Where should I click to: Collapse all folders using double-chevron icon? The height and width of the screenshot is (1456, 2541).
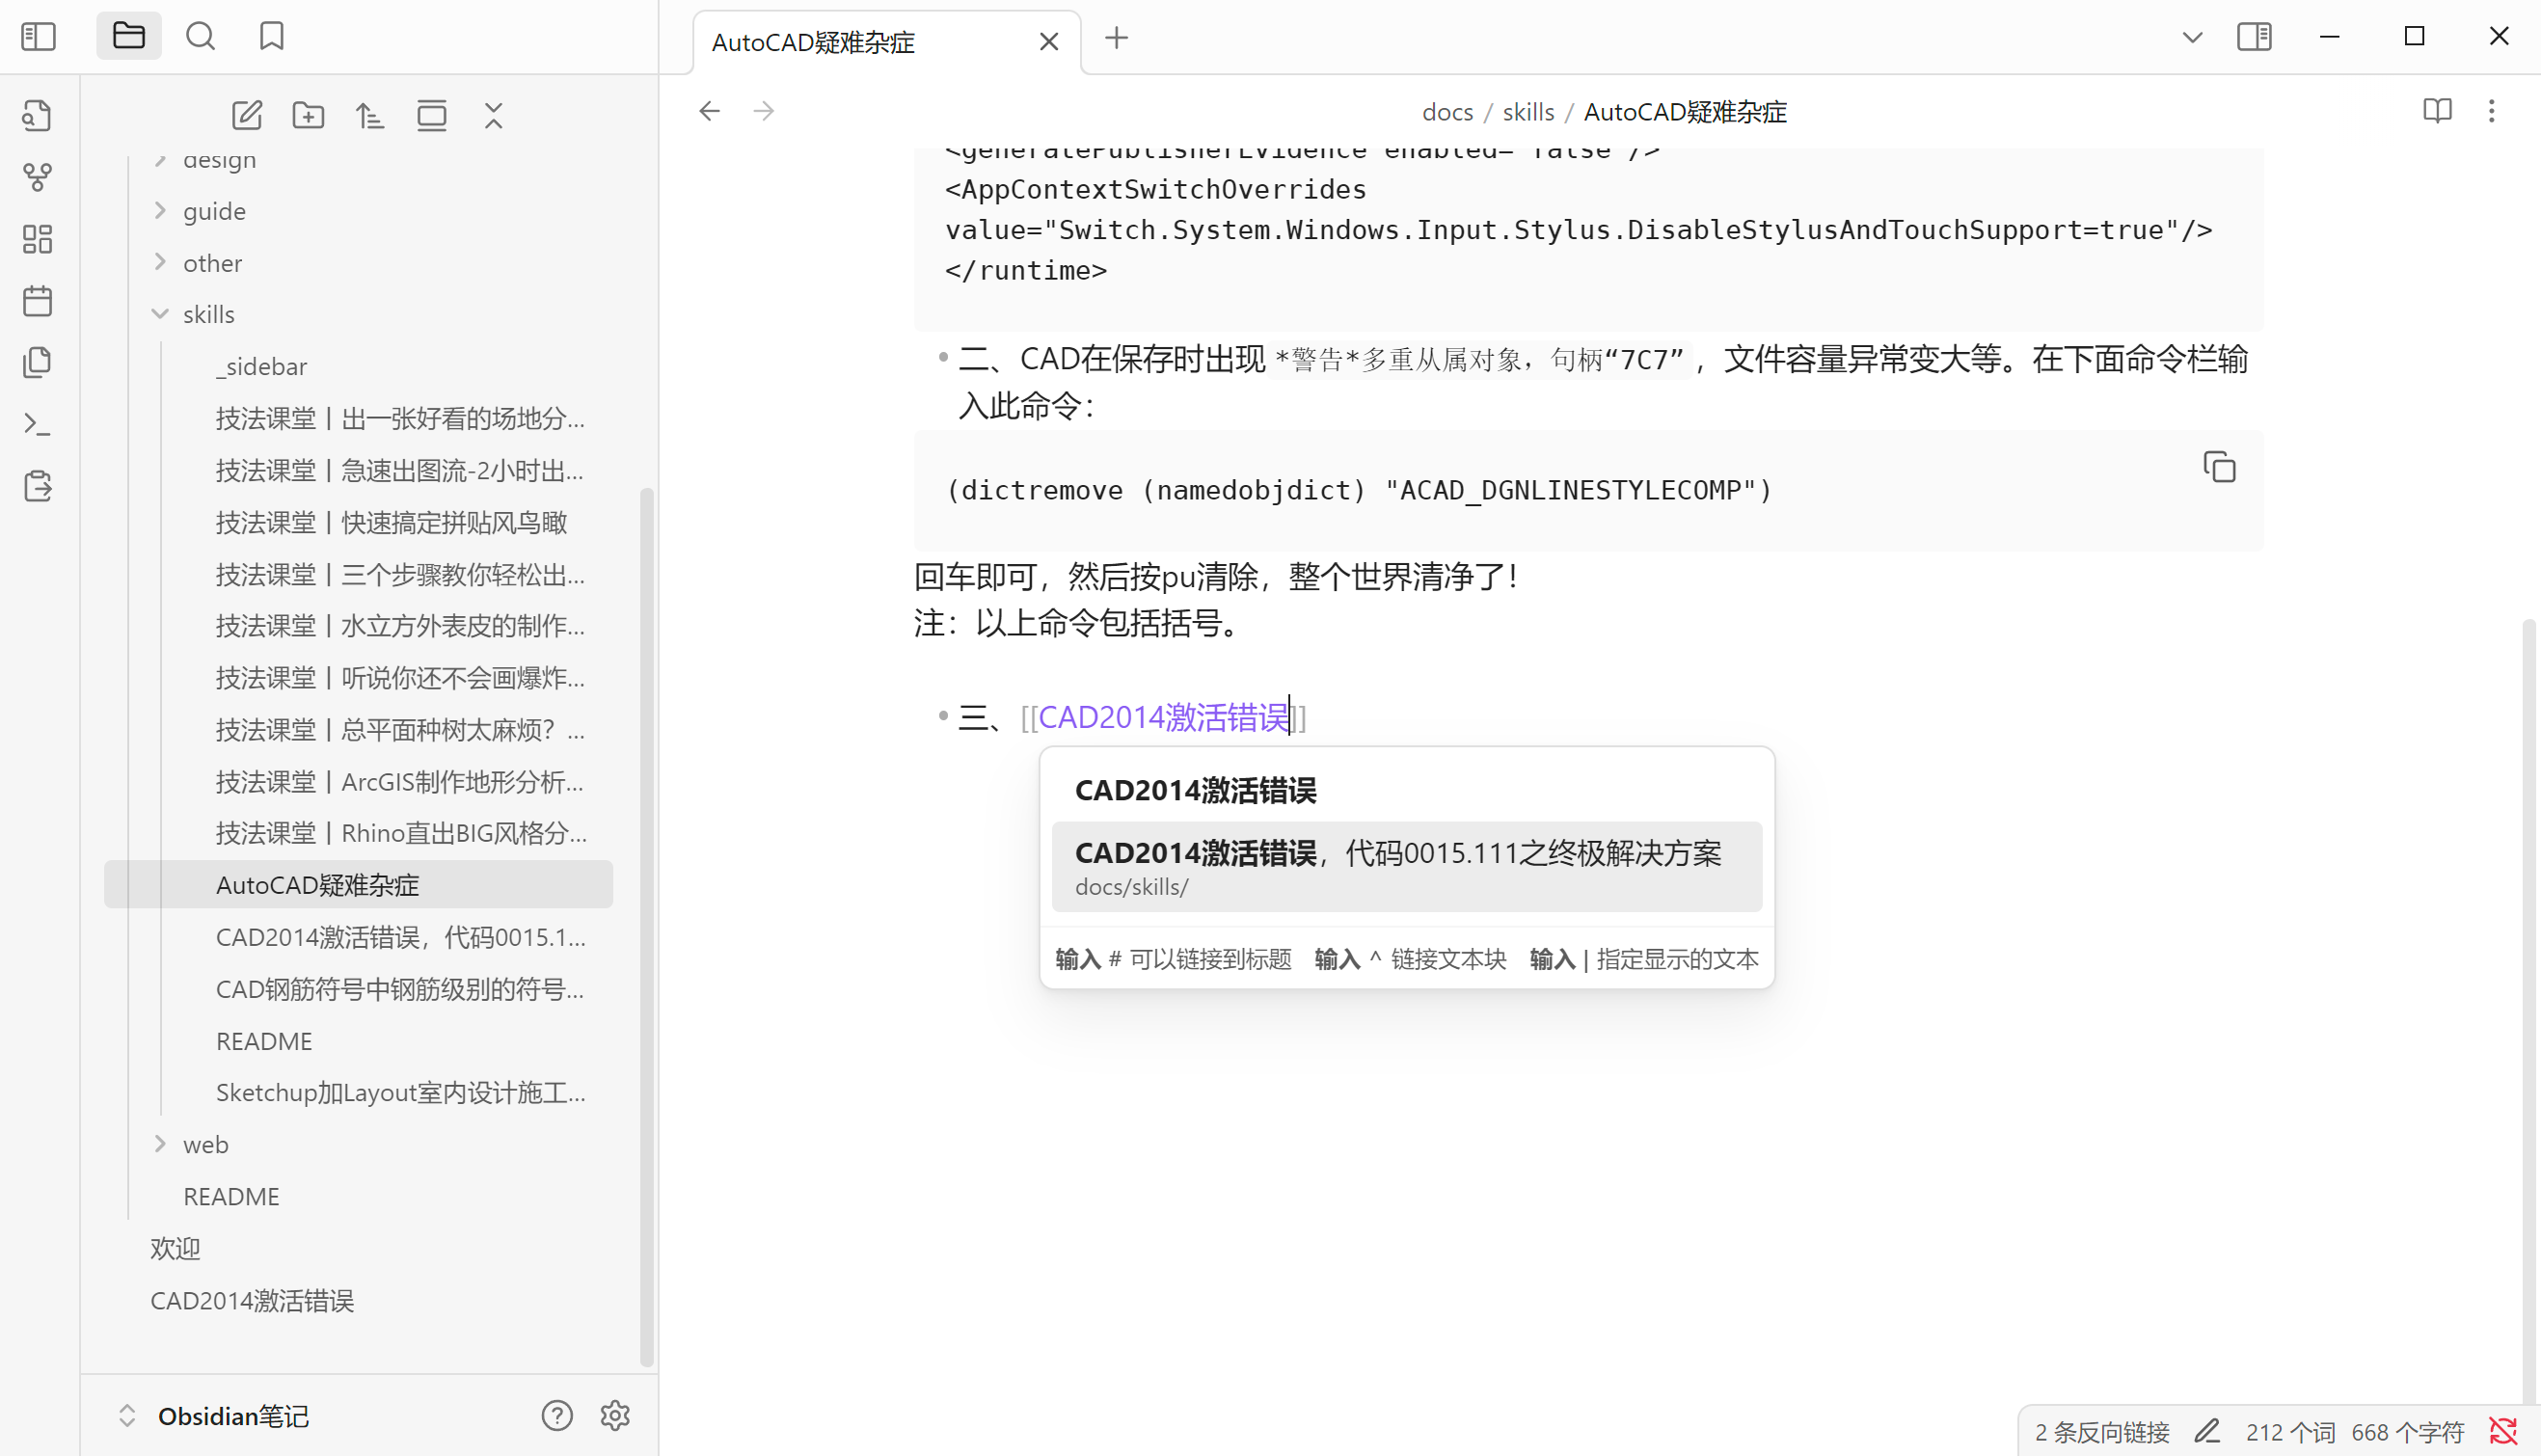(x=493, y=114)
